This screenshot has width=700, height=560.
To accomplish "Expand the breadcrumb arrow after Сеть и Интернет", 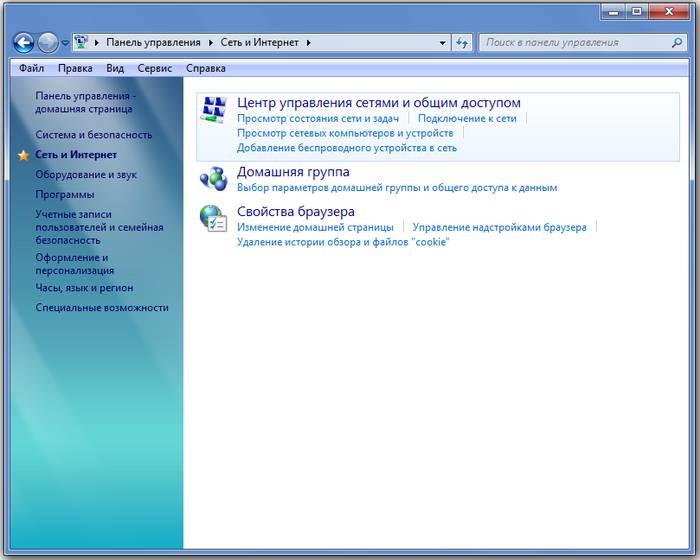I will point(309,43).
